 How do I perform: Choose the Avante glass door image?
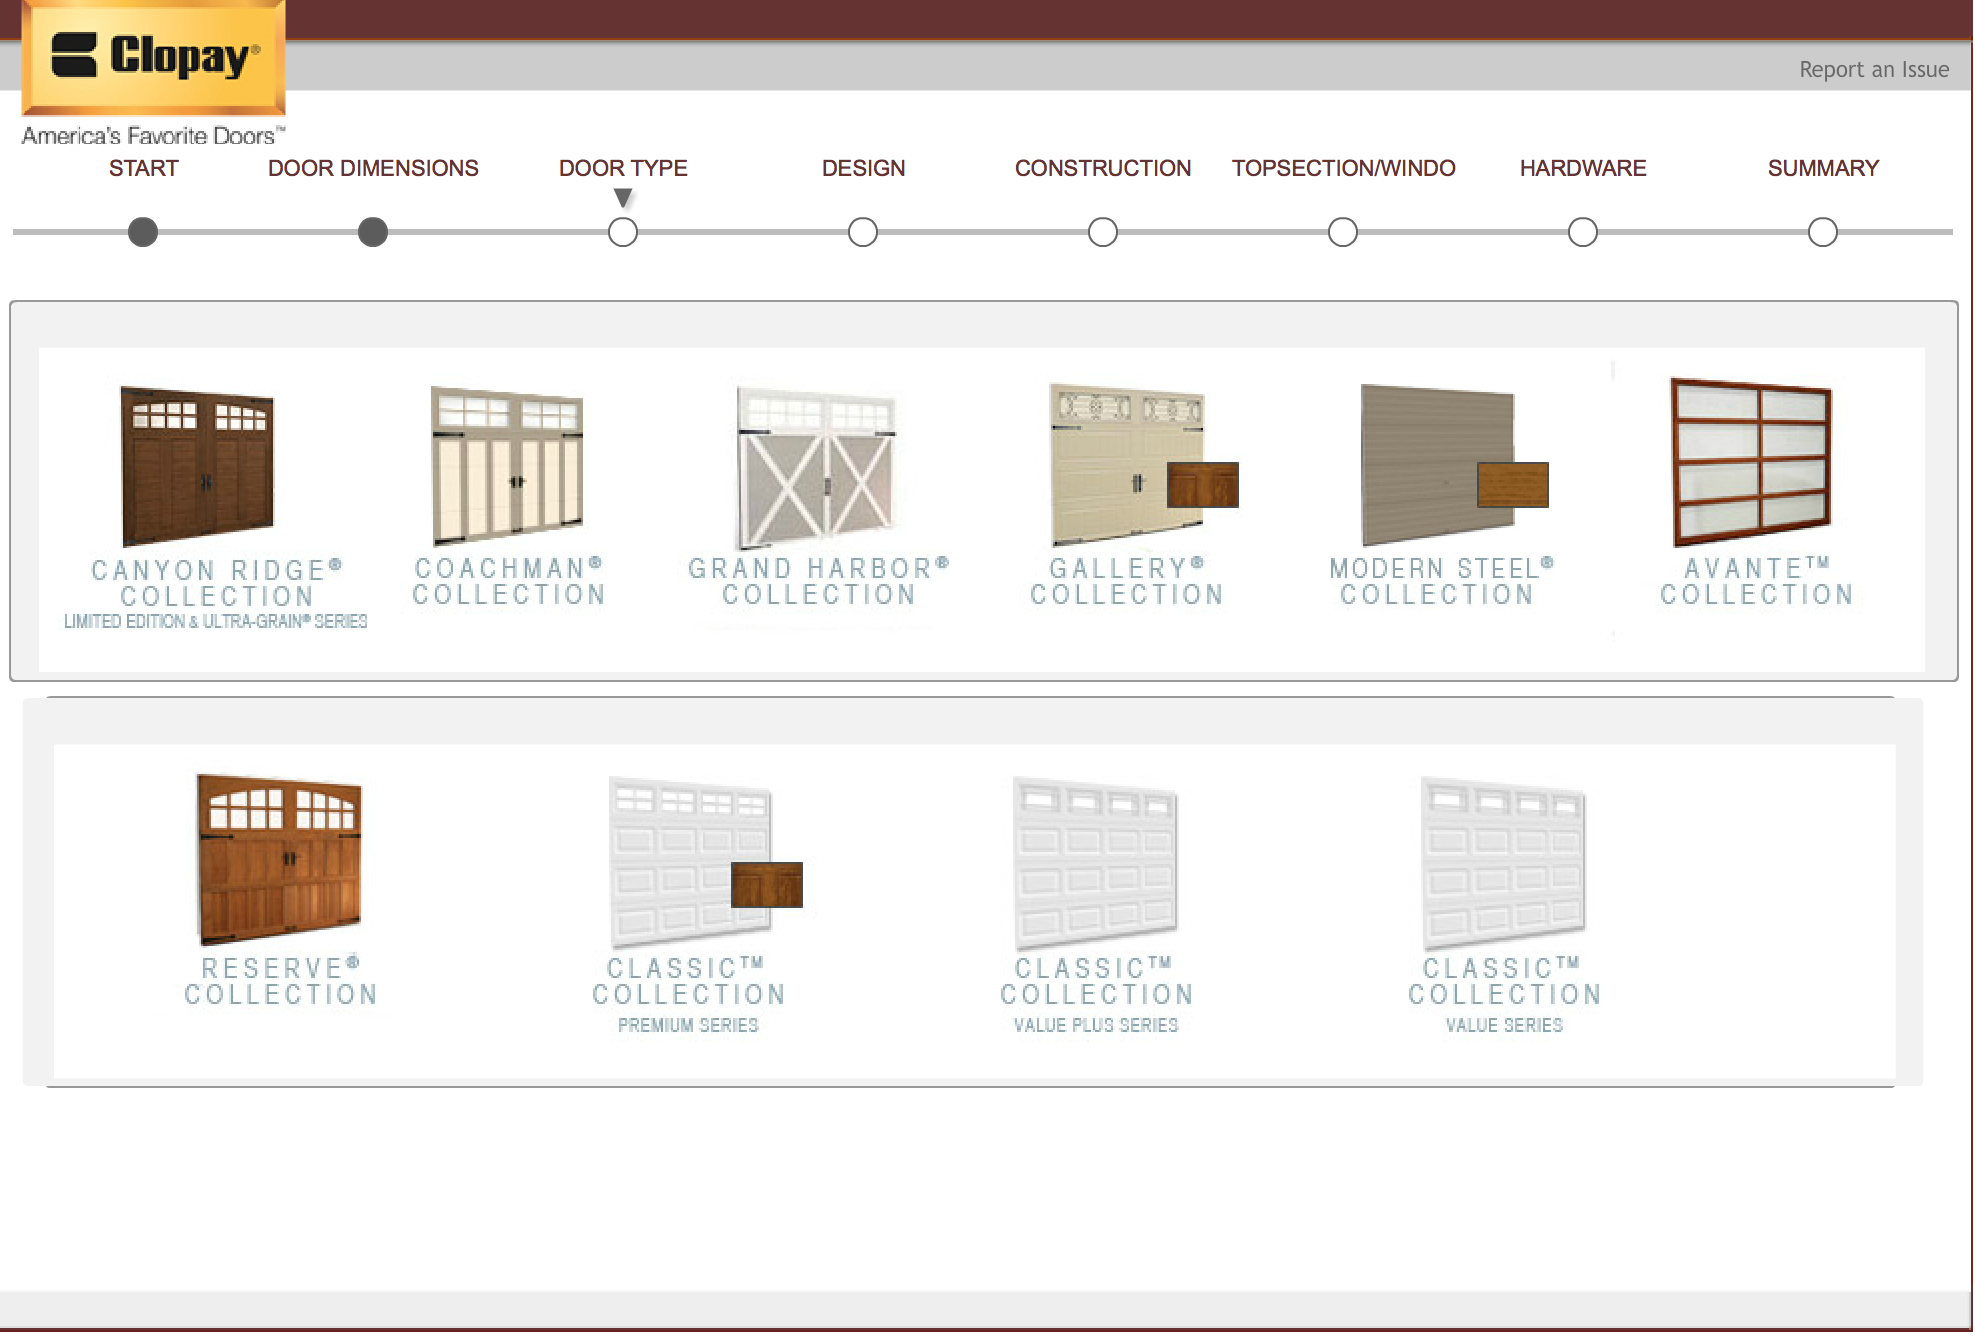pyautogui.click(x=1752, y=462)
